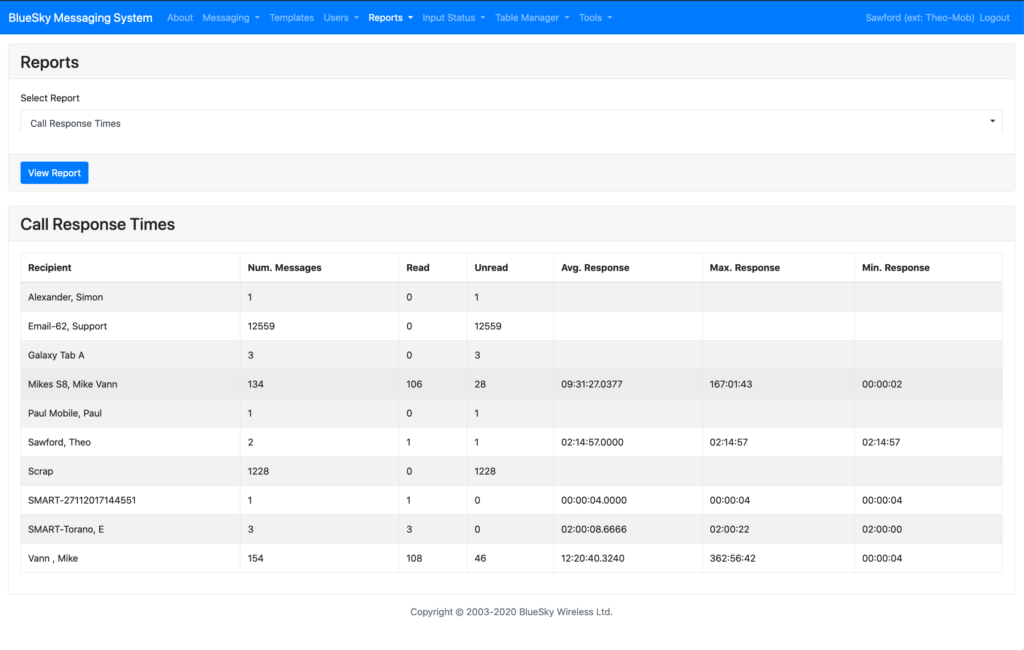
Task: Open the Table Manager dropdown
Action: point(532,18)
